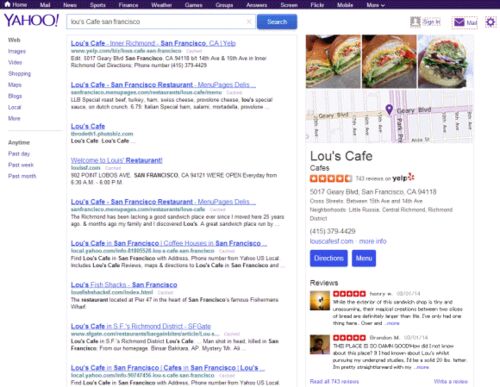Select Video in left sidebar
The height and width of the screenshot is (387, 500).
pos(15,62)
